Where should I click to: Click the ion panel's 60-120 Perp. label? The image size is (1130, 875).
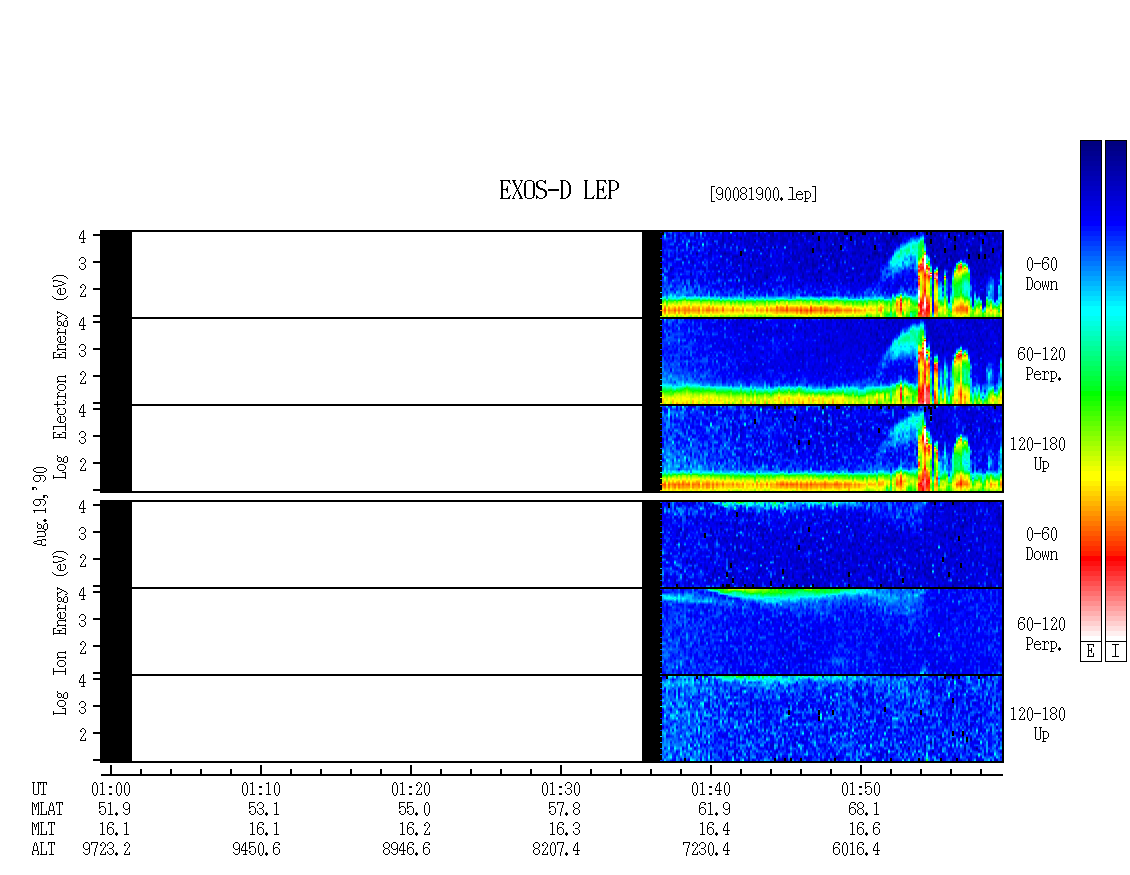[1041, 635]
